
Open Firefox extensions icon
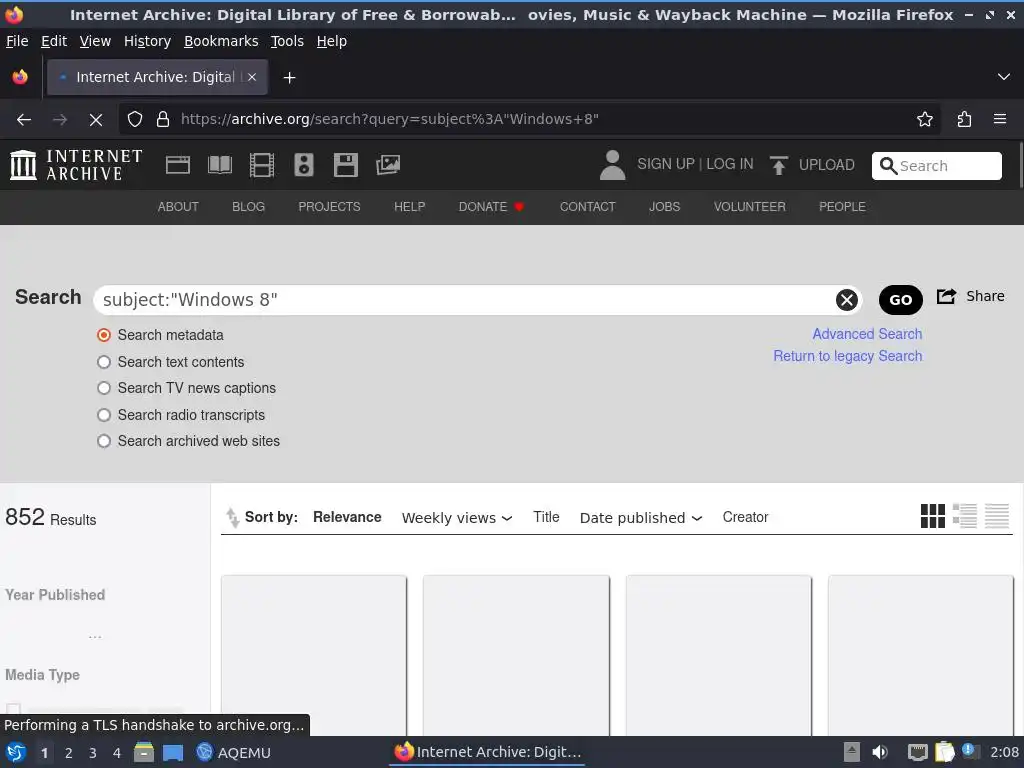[x=964, y=120]
